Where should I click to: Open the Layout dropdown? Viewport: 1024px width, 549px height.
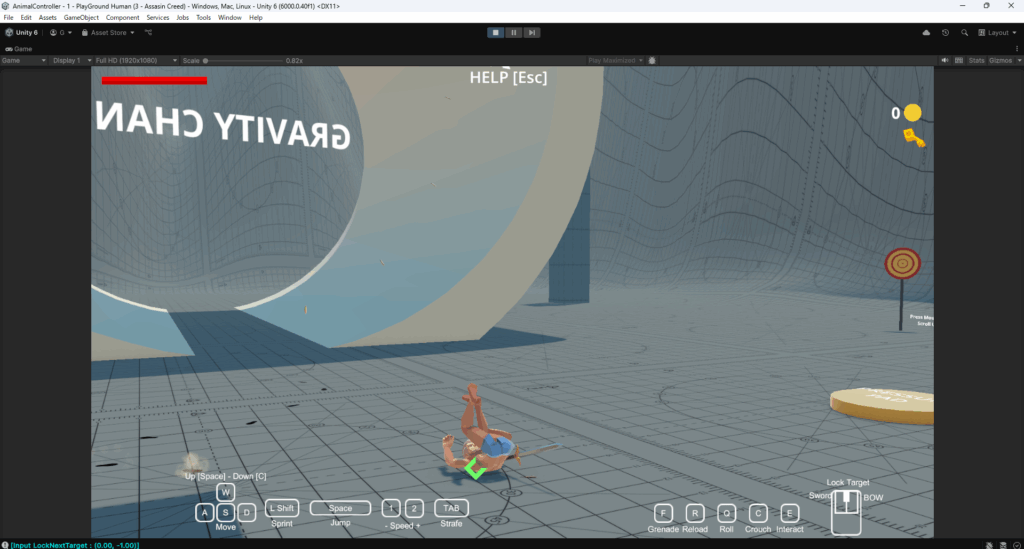[x=997, y=33]
